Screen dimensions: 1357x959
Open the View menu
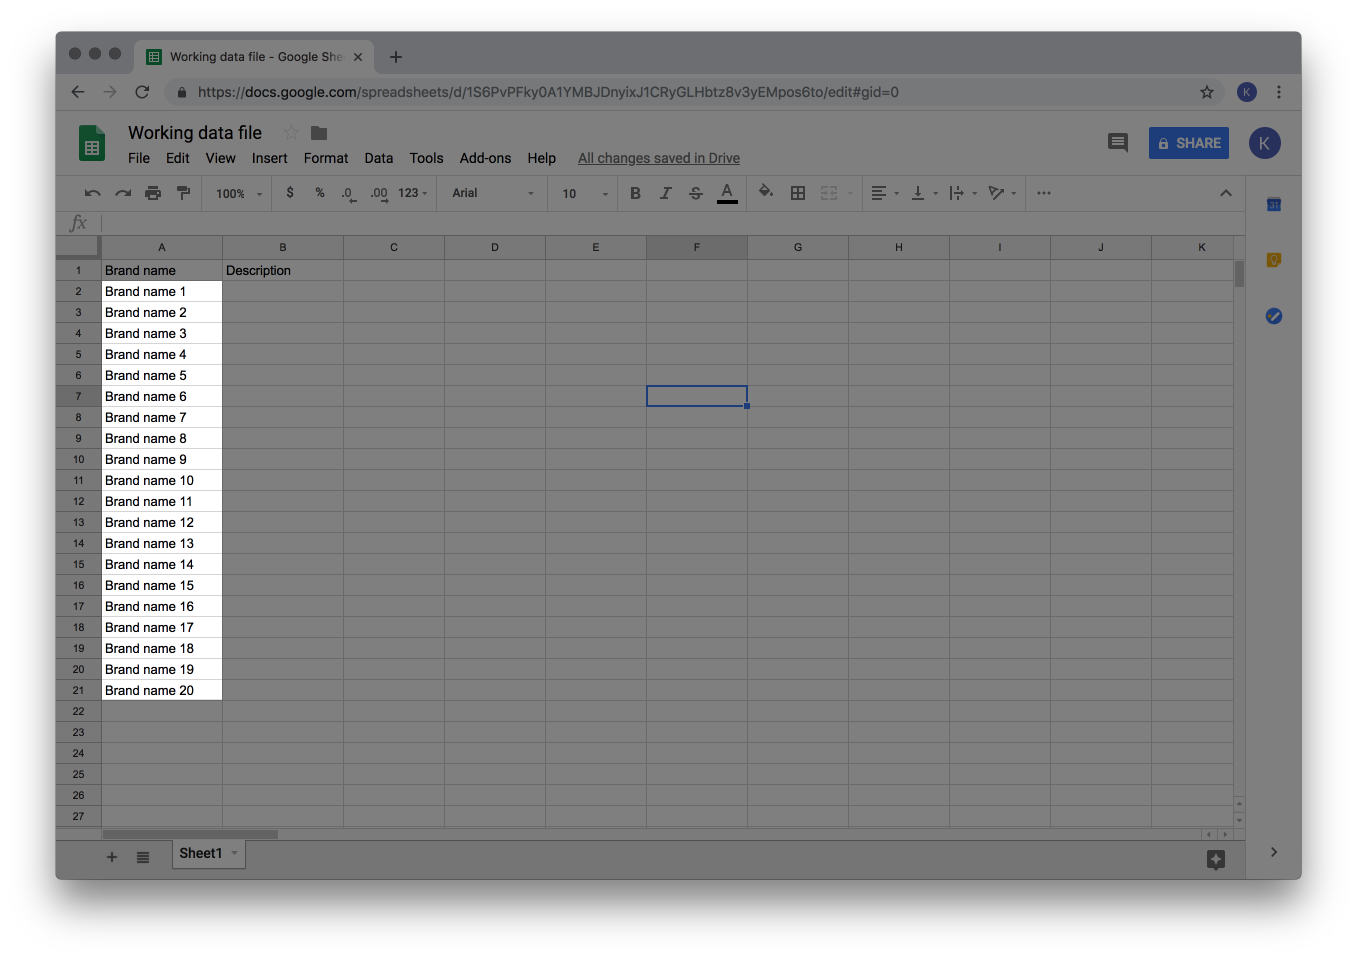pos(221,158)
